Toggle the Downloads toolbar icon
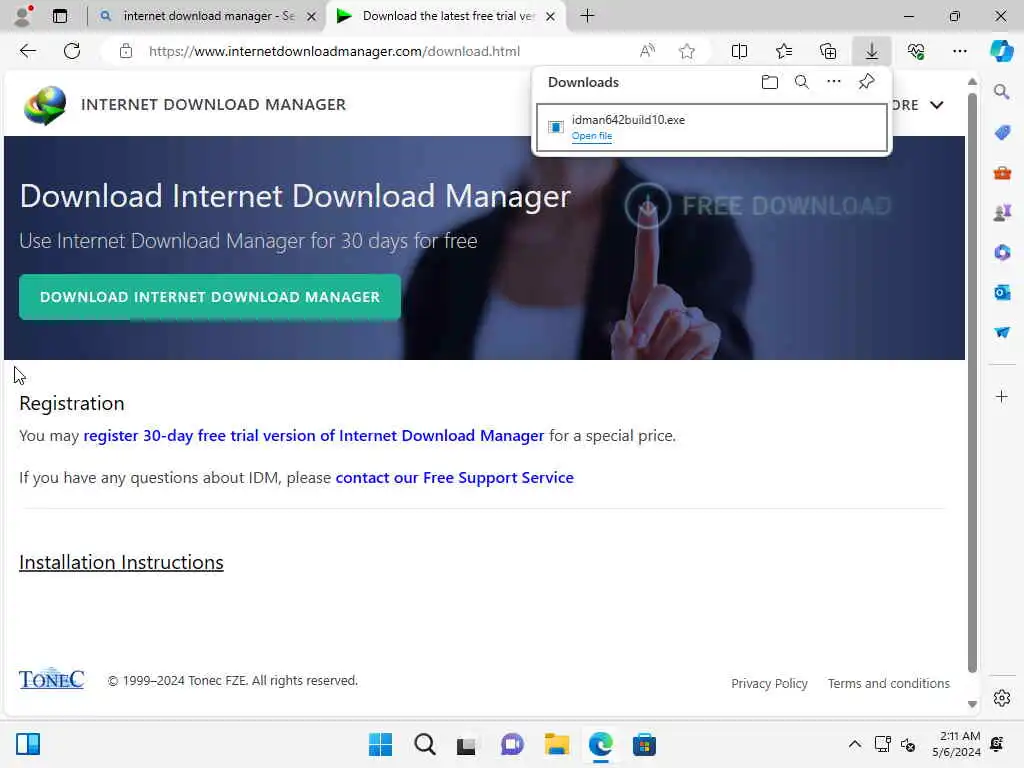Screen dimensions: 1024x768 pyautogui.click(x=872, y=51)
